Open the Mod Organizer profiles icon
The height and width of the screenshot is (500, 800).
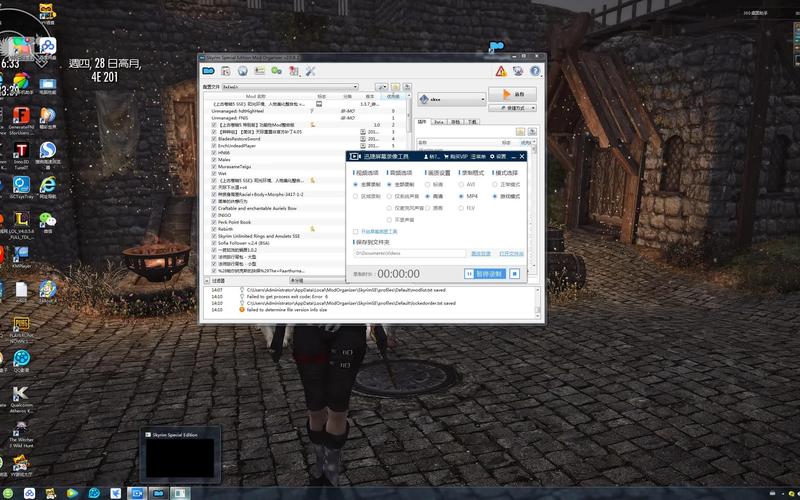pos(260,71)
